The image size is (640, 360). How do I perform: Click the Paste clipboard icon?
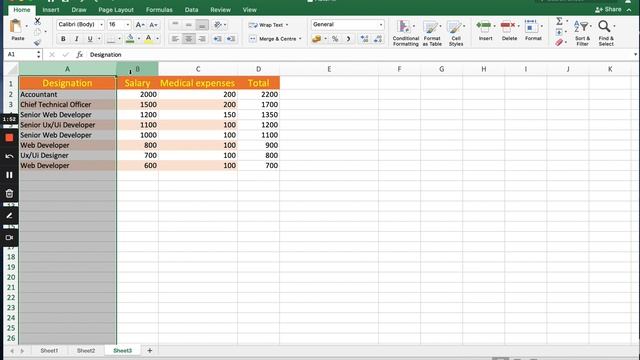(x=16, y=27)
